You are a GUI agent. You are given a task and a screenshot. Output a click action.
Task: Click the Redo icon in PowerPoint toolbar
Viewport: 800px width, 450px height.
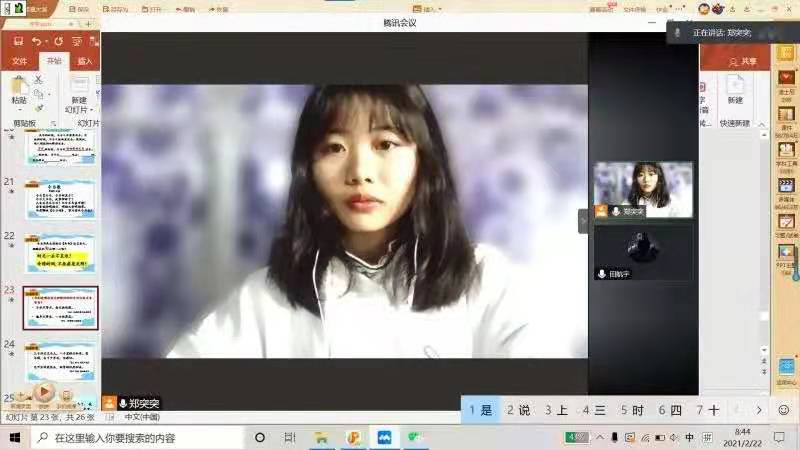pos(58,41)
